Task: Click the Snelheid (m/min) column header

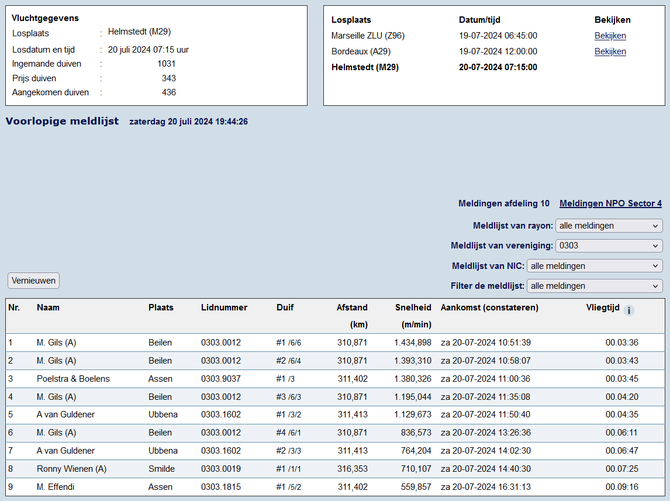Action: point(413,315)
